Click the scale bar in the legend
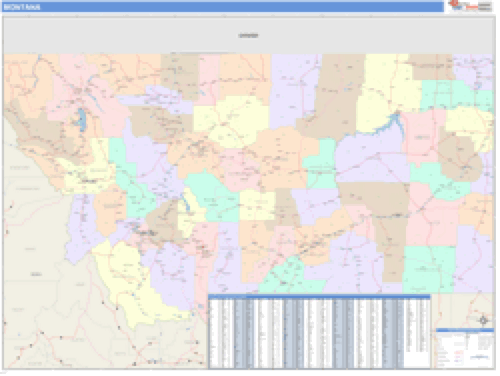This screenshot has width=500, height=376. coord(479,357)
